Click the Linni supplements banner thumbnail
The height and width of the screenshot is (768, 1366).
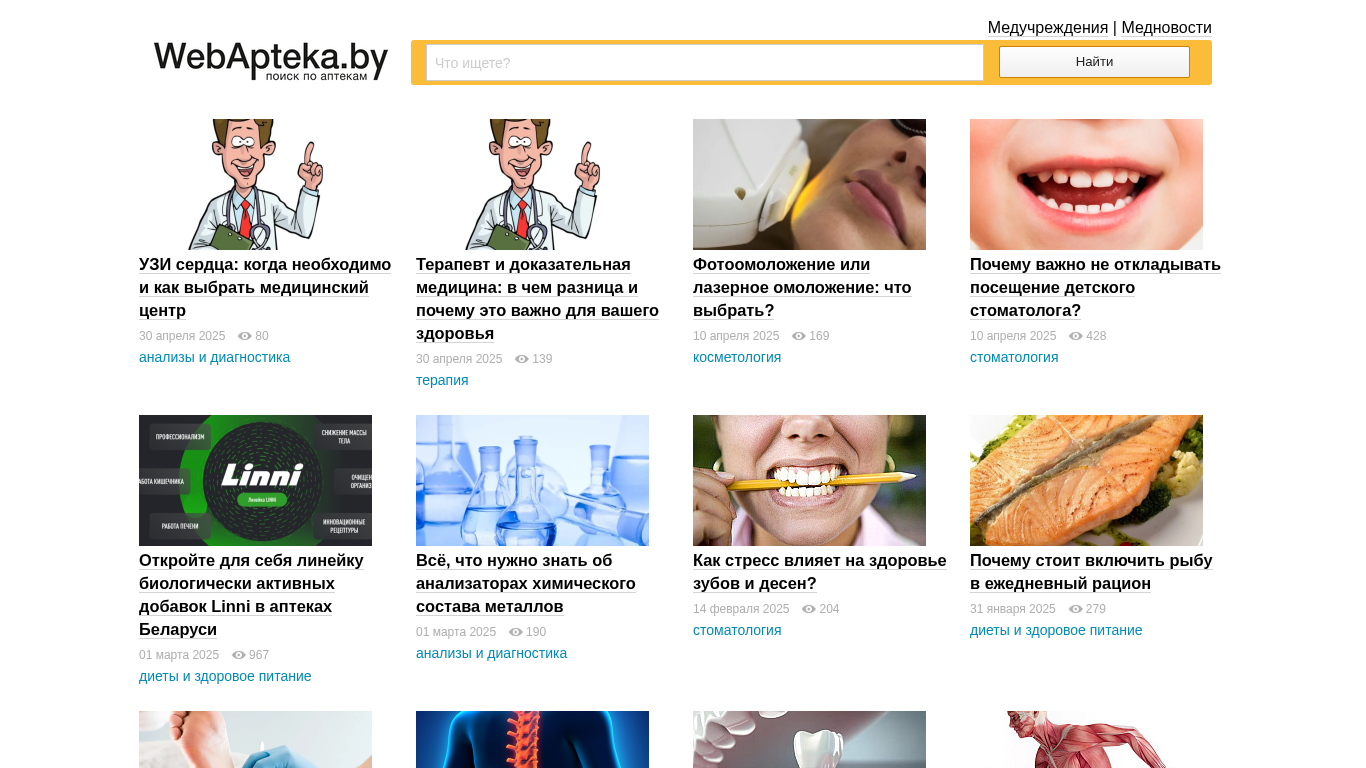click(x=255, y=480)
